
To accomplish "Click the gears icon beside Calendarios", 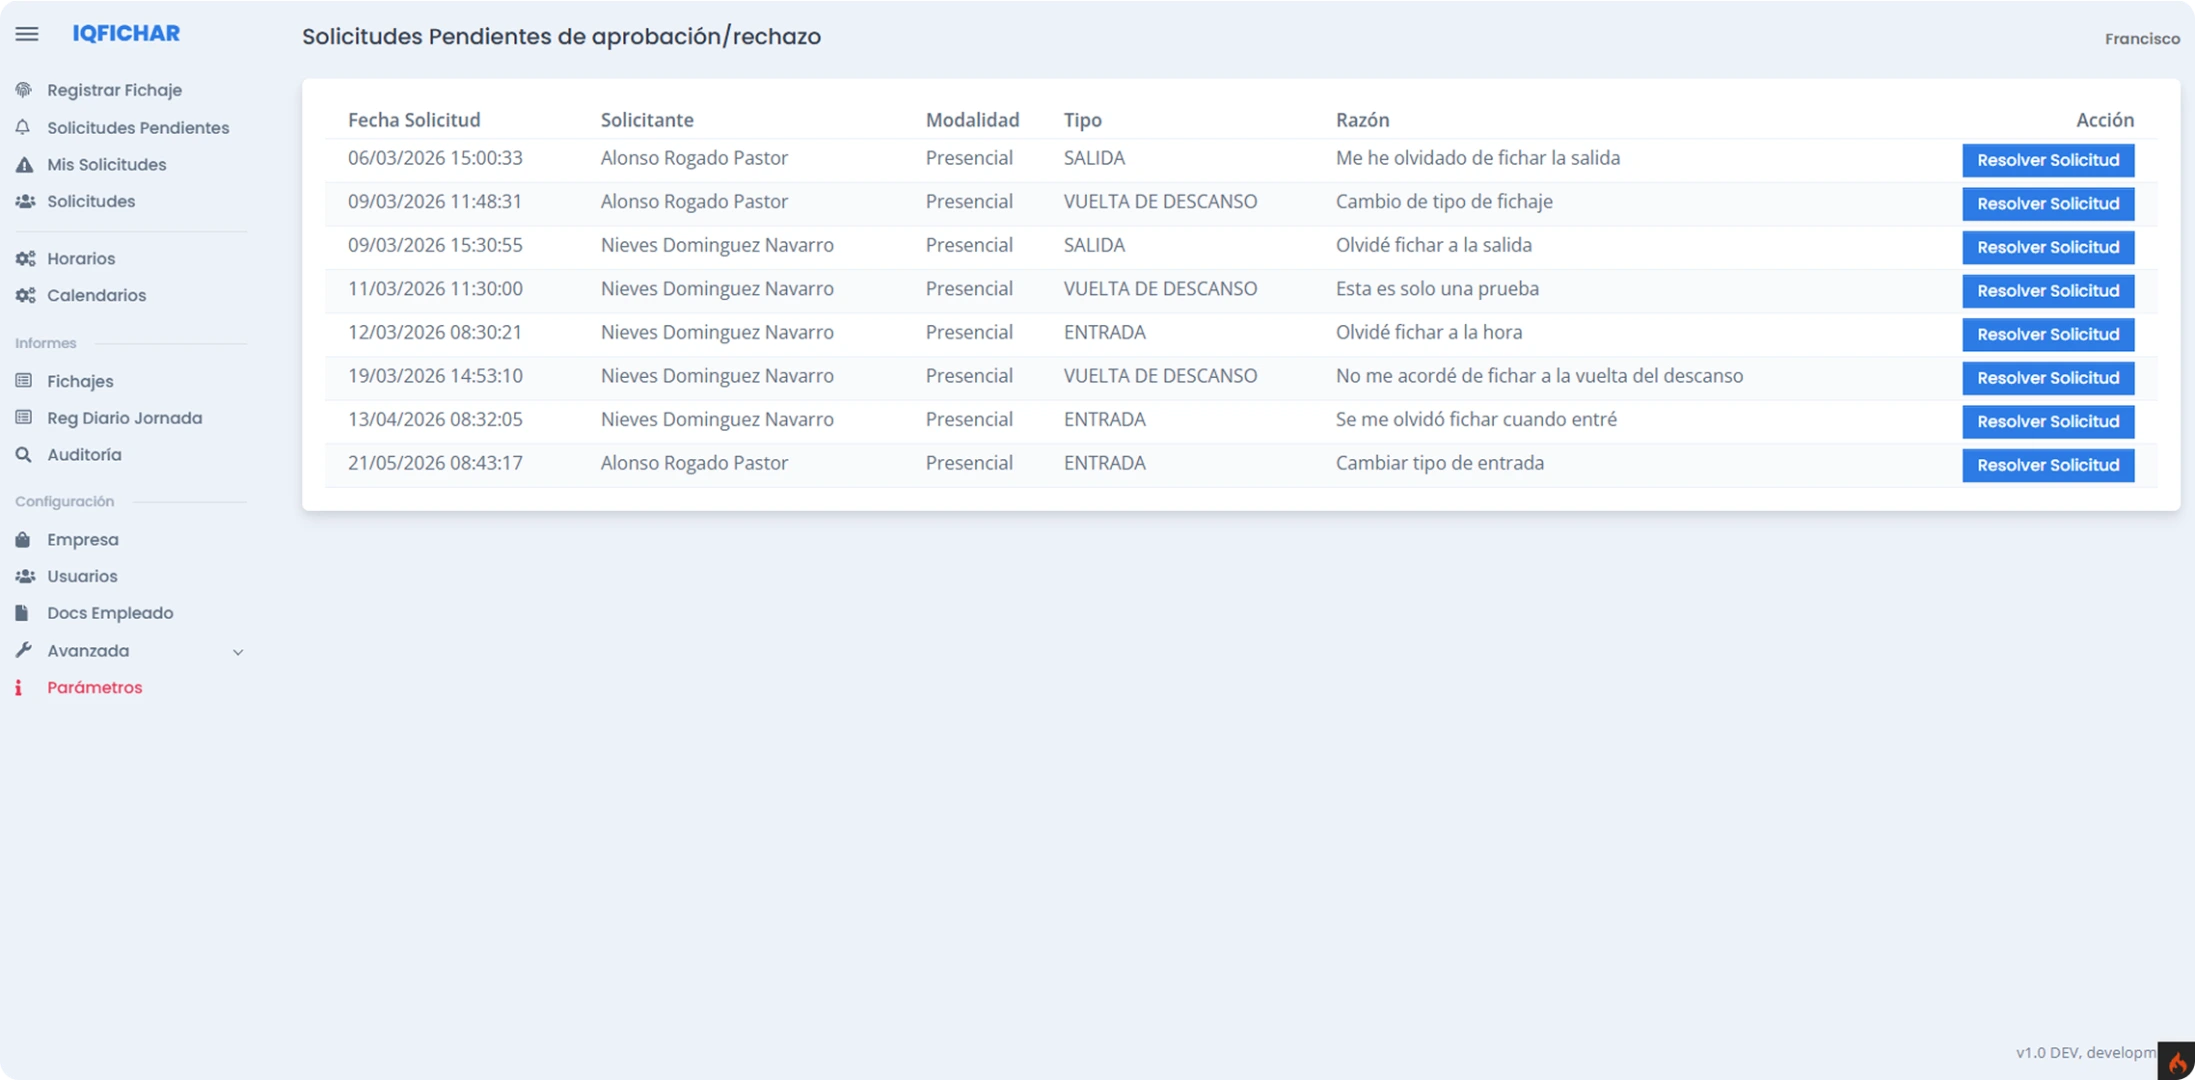I will pos(25,295).
